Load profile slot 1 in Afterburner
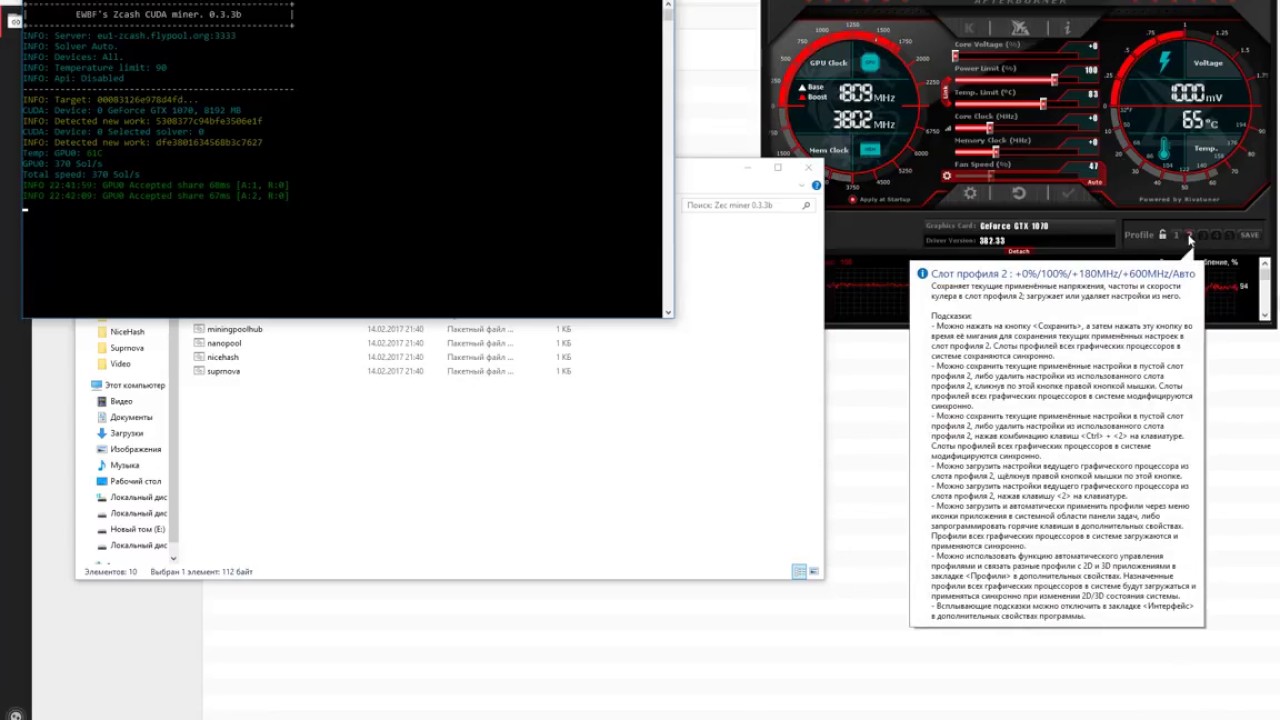Viewport: 1280px width, 720px height. coord(1176,235)
